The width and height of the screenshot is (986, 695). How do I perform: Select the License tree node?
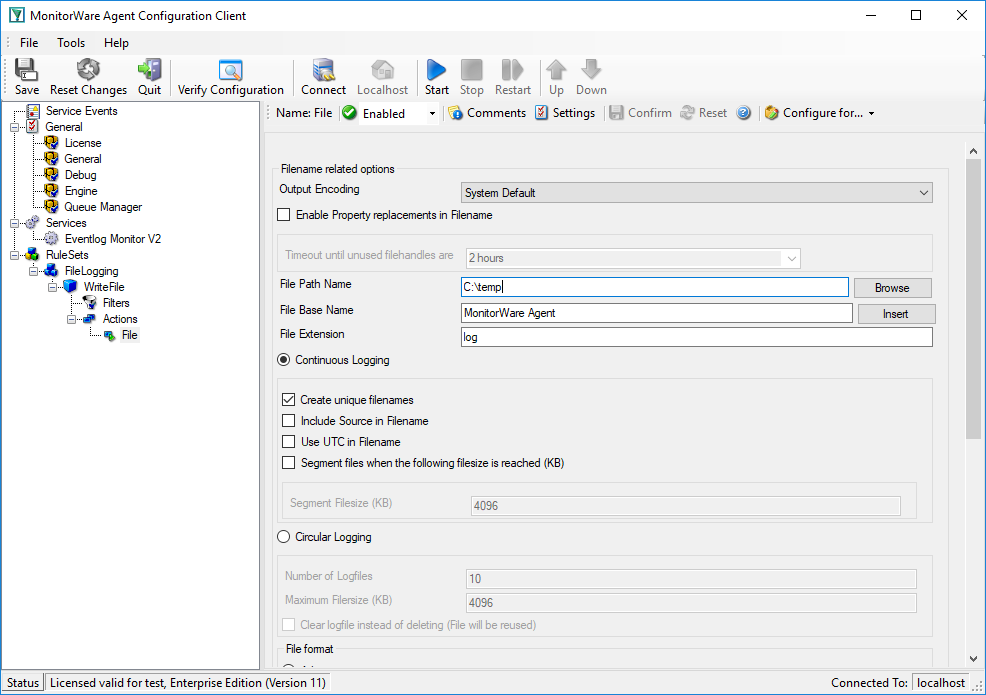pos(82,143)
